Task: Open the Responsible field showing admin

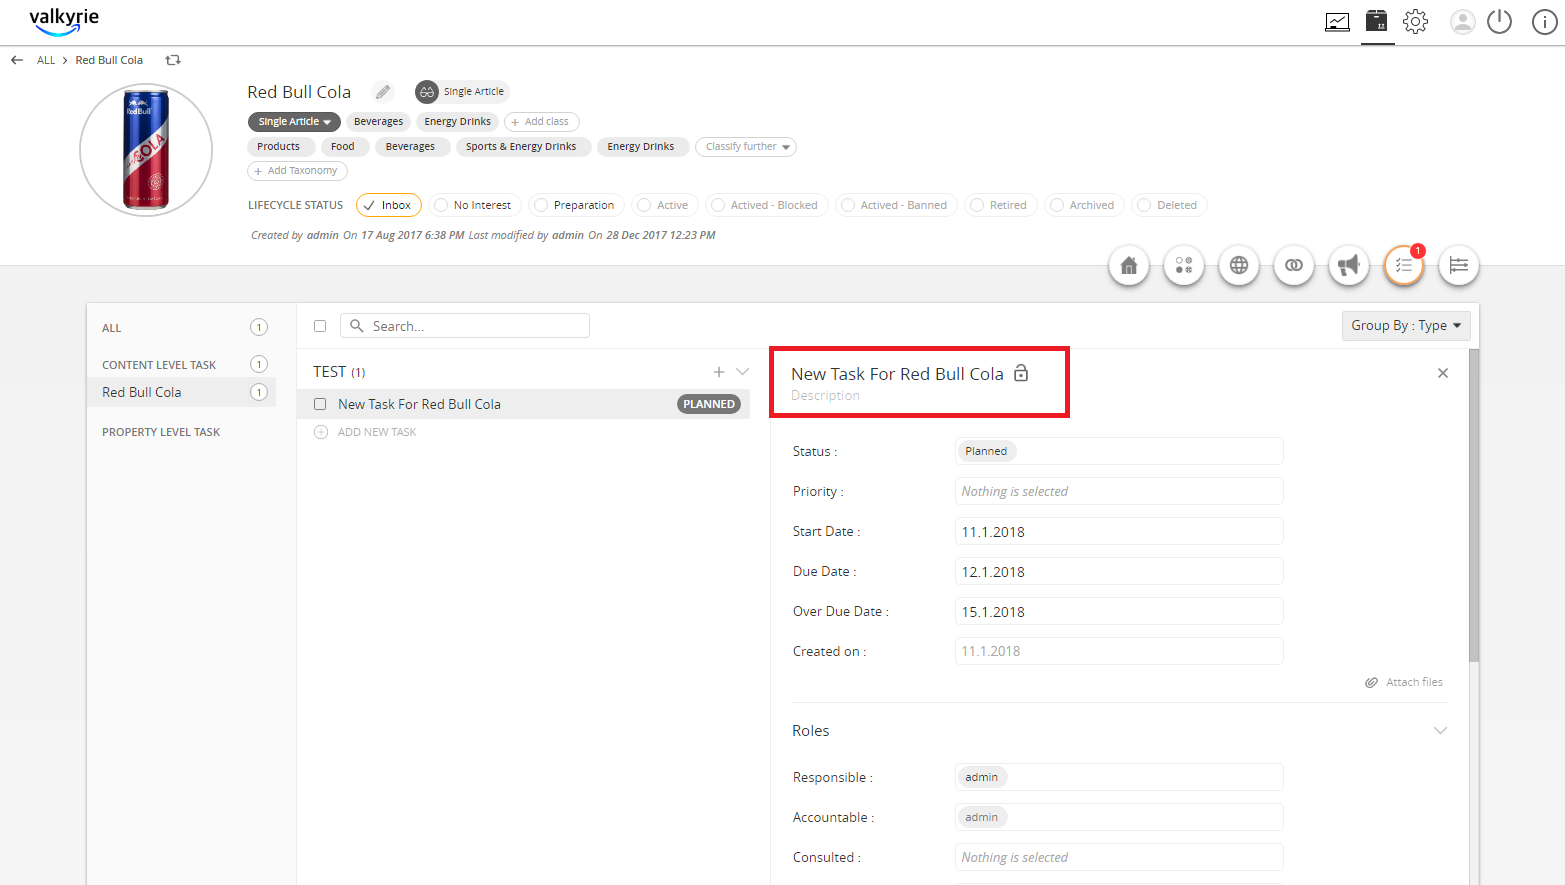Action: point(1119,777)
